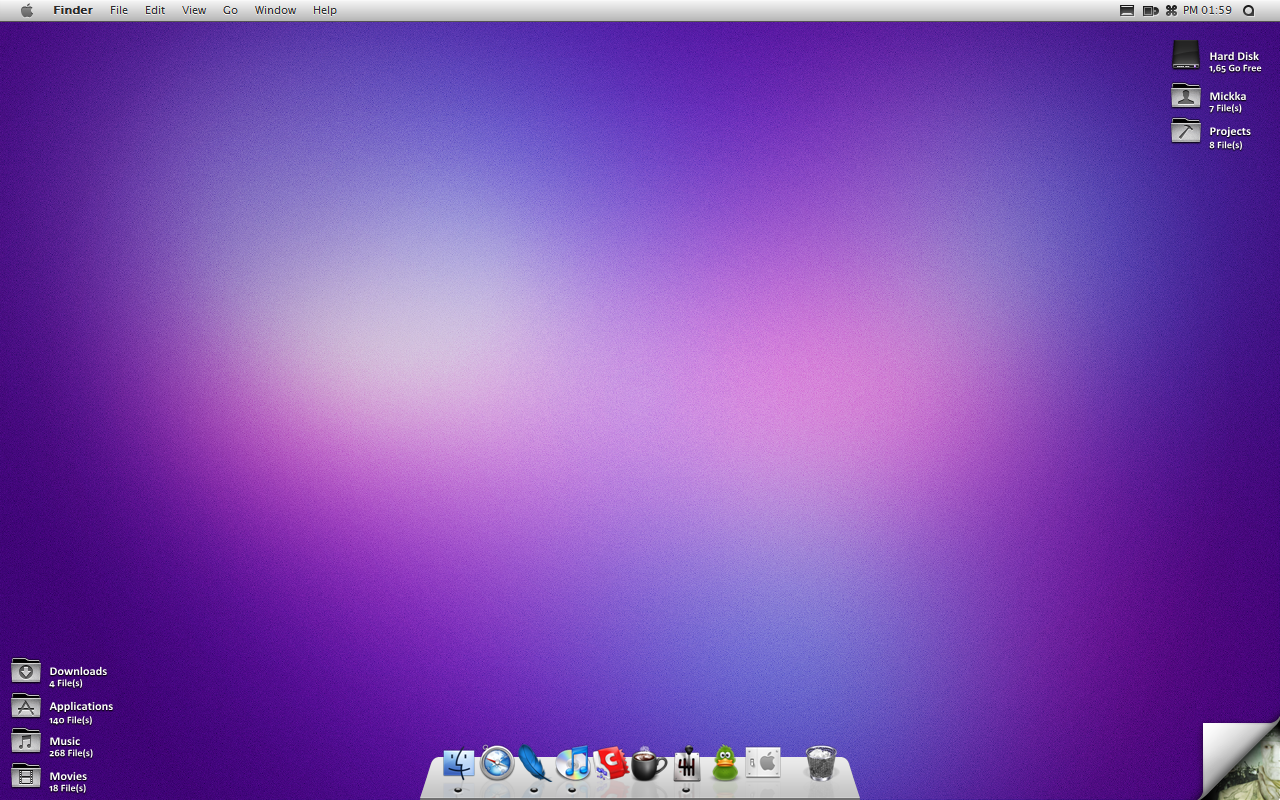The height and width of the screenshot is (800, 1280).
Task: Click the command-symbol menu bar icon
Action: click(1171, 10)
